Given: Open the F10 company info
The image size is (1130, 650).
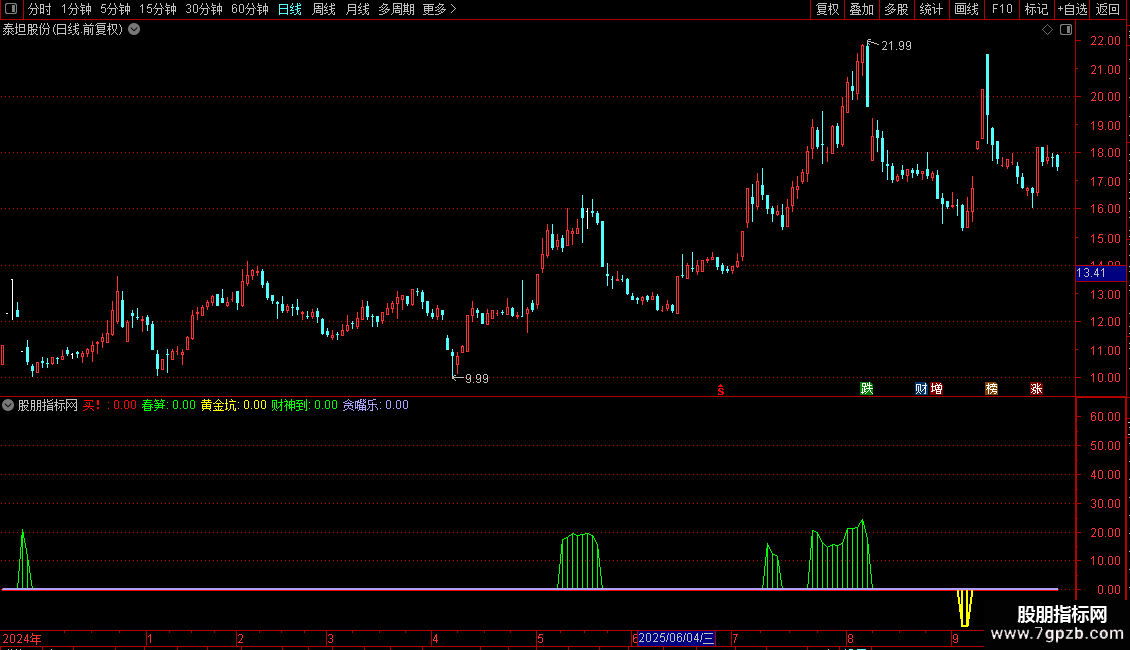Looking at the screenshot, I should click(1002, 9).
